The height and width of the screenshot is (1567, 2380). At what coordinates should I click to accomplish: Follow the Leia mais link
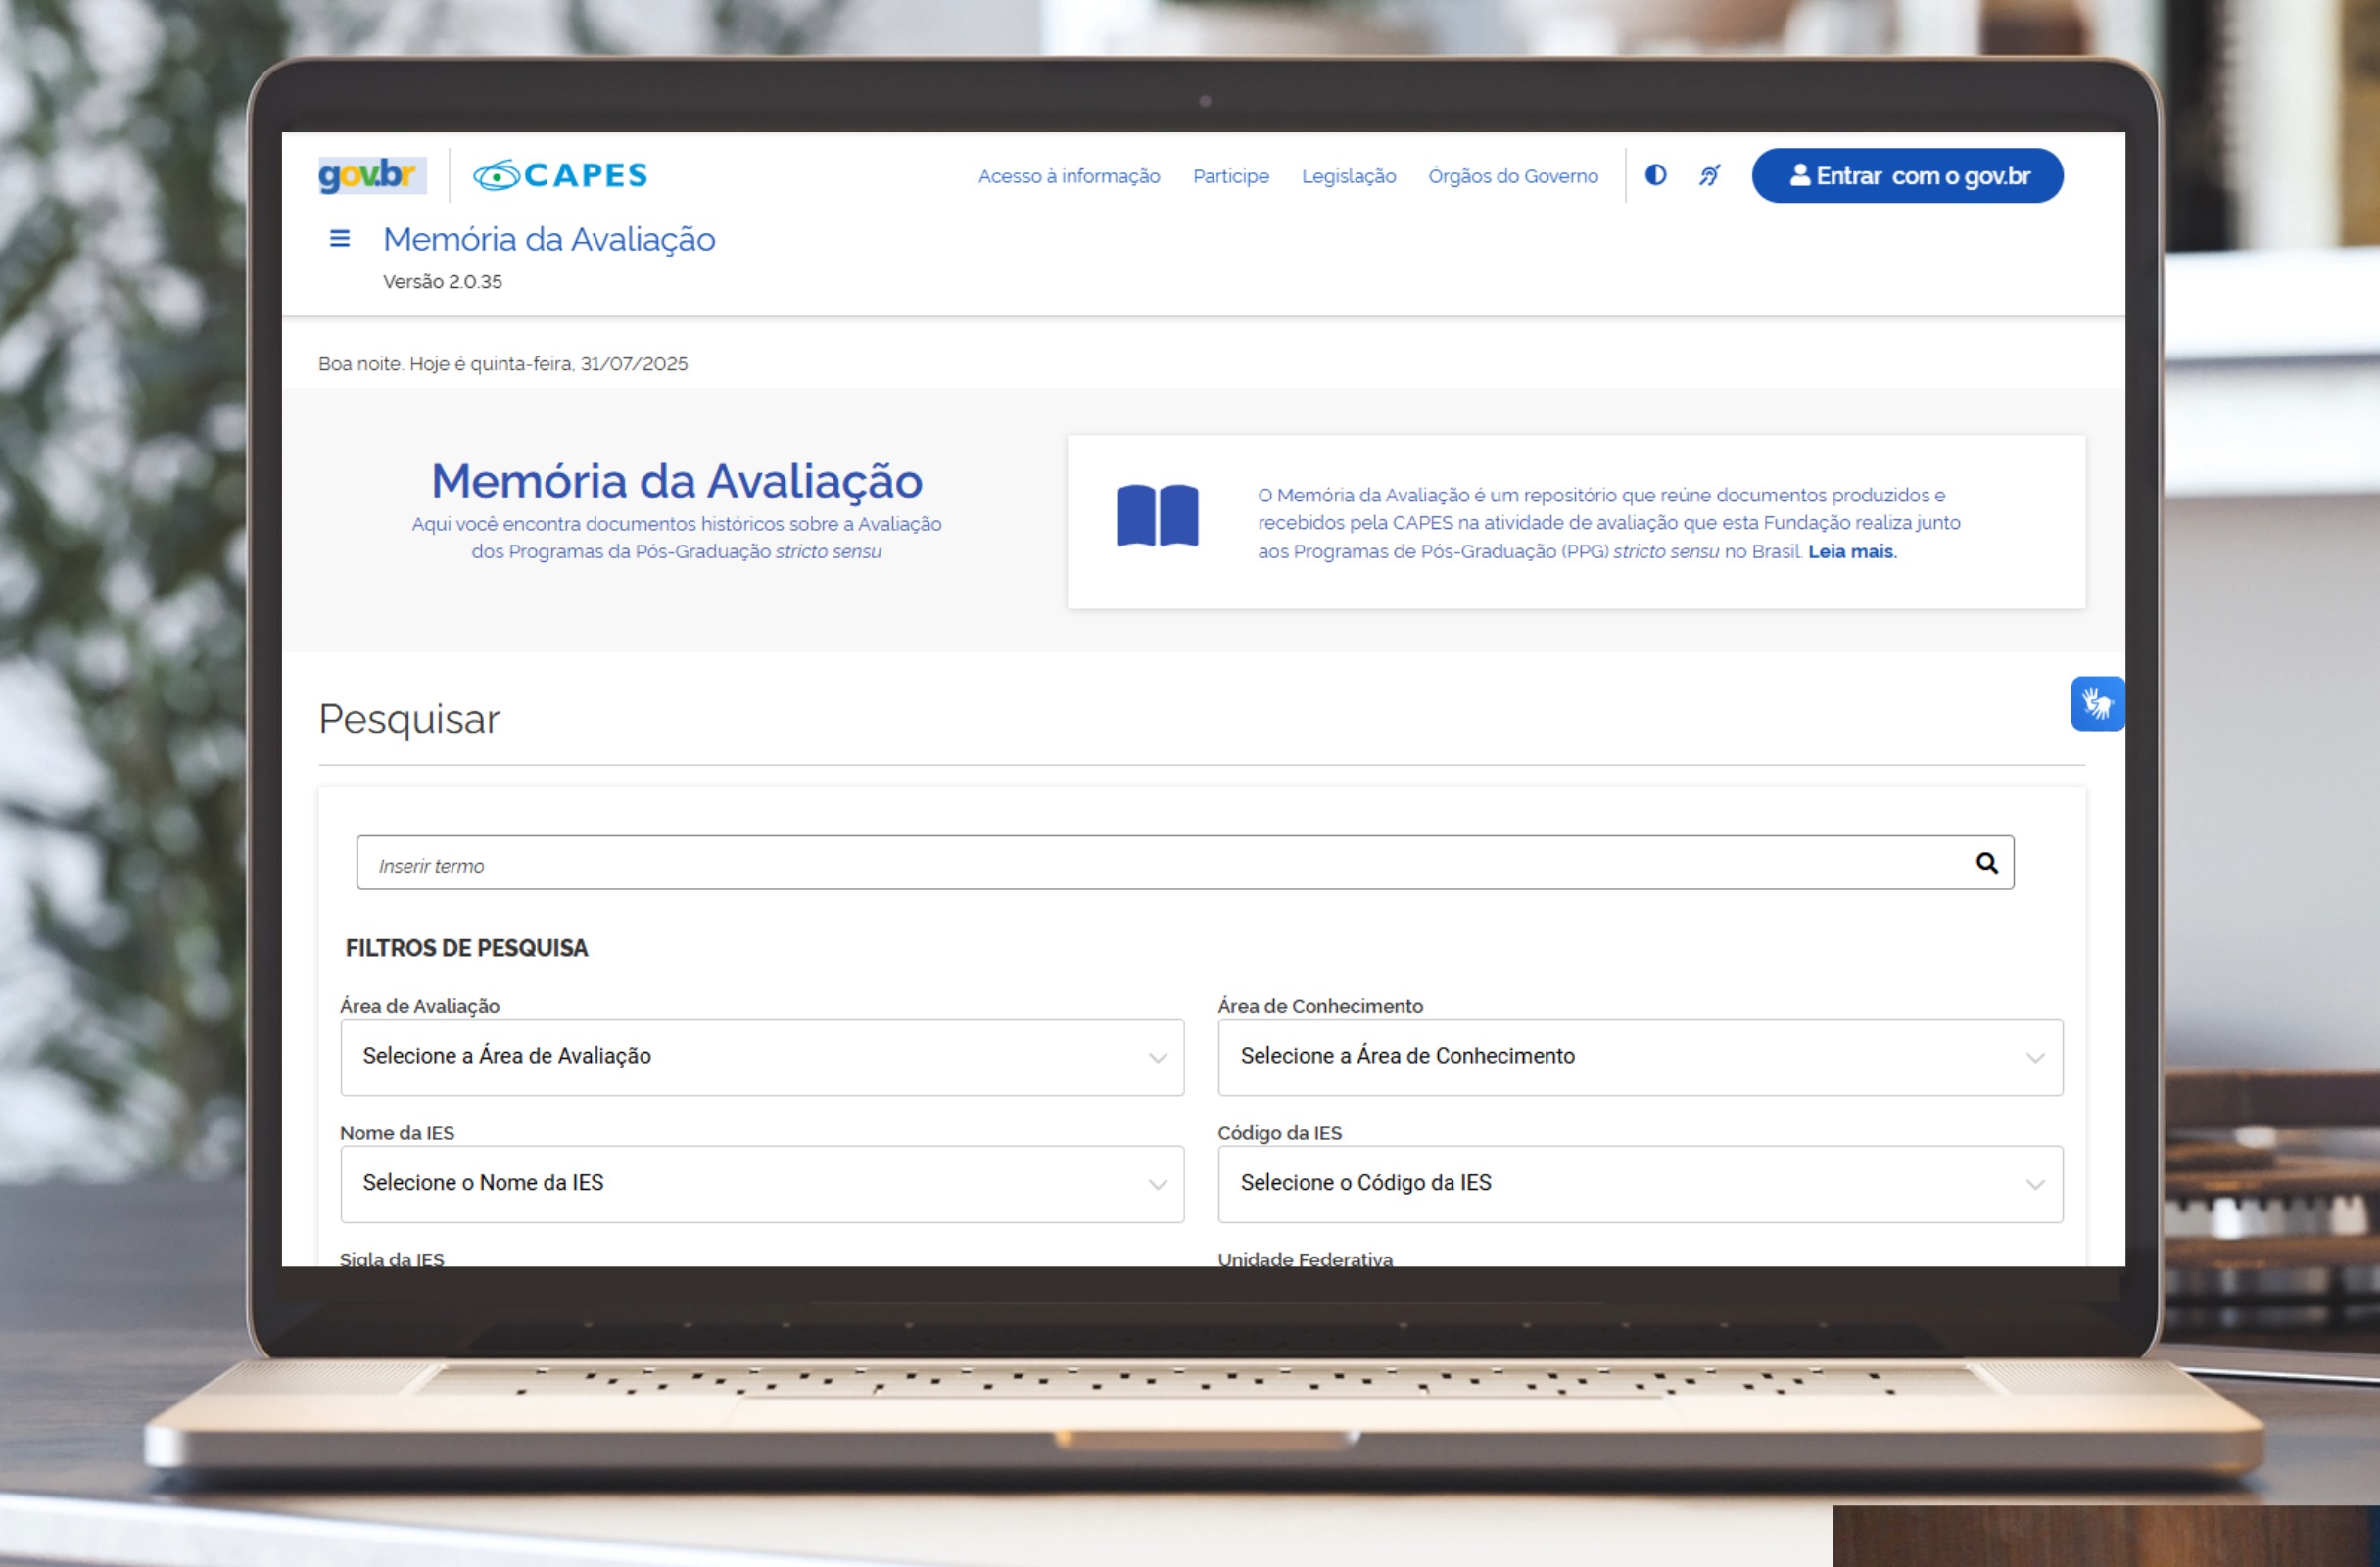pyautogui.click(x=1850, y=552)
